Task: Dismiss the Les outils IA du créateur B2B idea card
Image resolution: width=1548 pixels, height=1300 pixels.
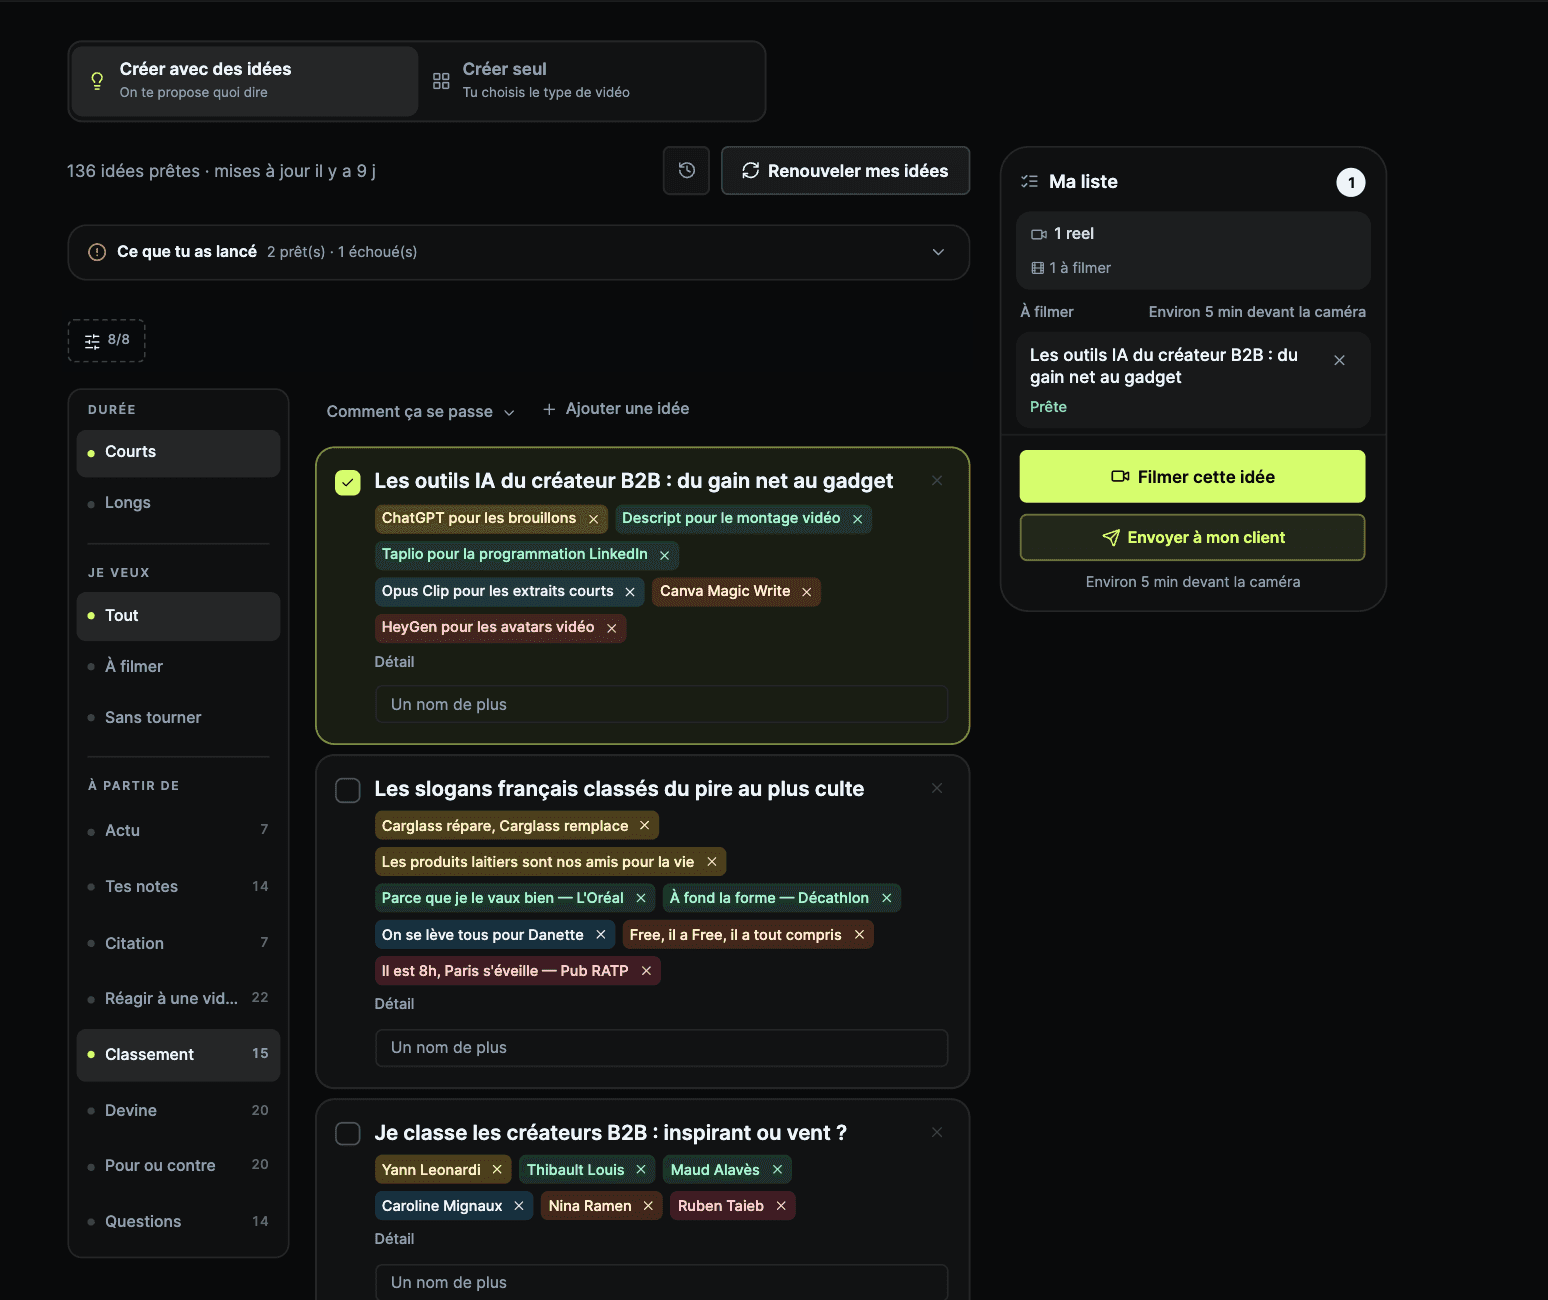Action: [x=937, y=480]
